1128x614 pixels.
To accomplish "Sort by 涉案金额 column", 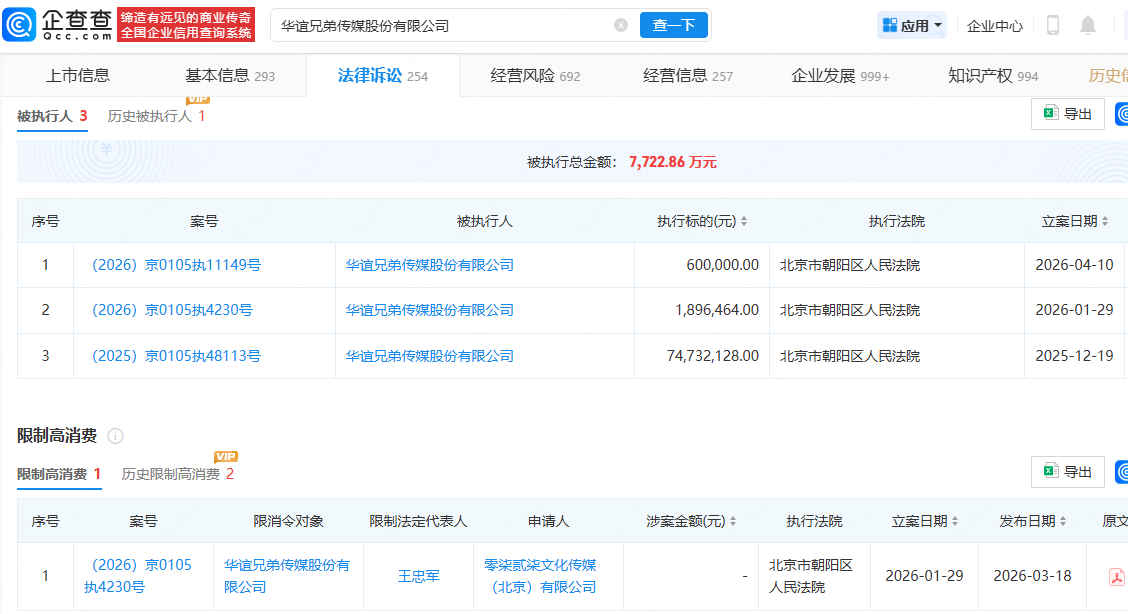I will tap(732, 522).
